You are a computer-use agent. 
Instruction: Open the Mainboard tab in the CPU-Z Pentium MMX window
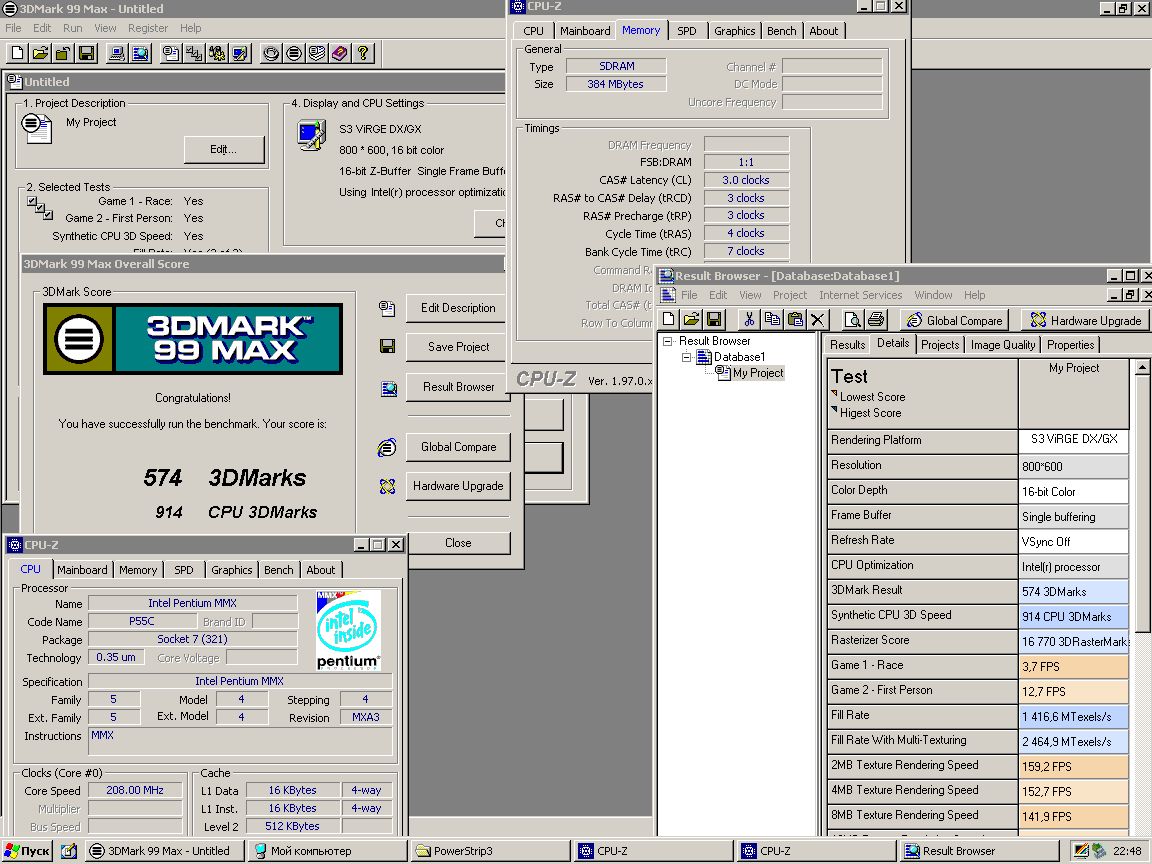[x=82, y=570]
